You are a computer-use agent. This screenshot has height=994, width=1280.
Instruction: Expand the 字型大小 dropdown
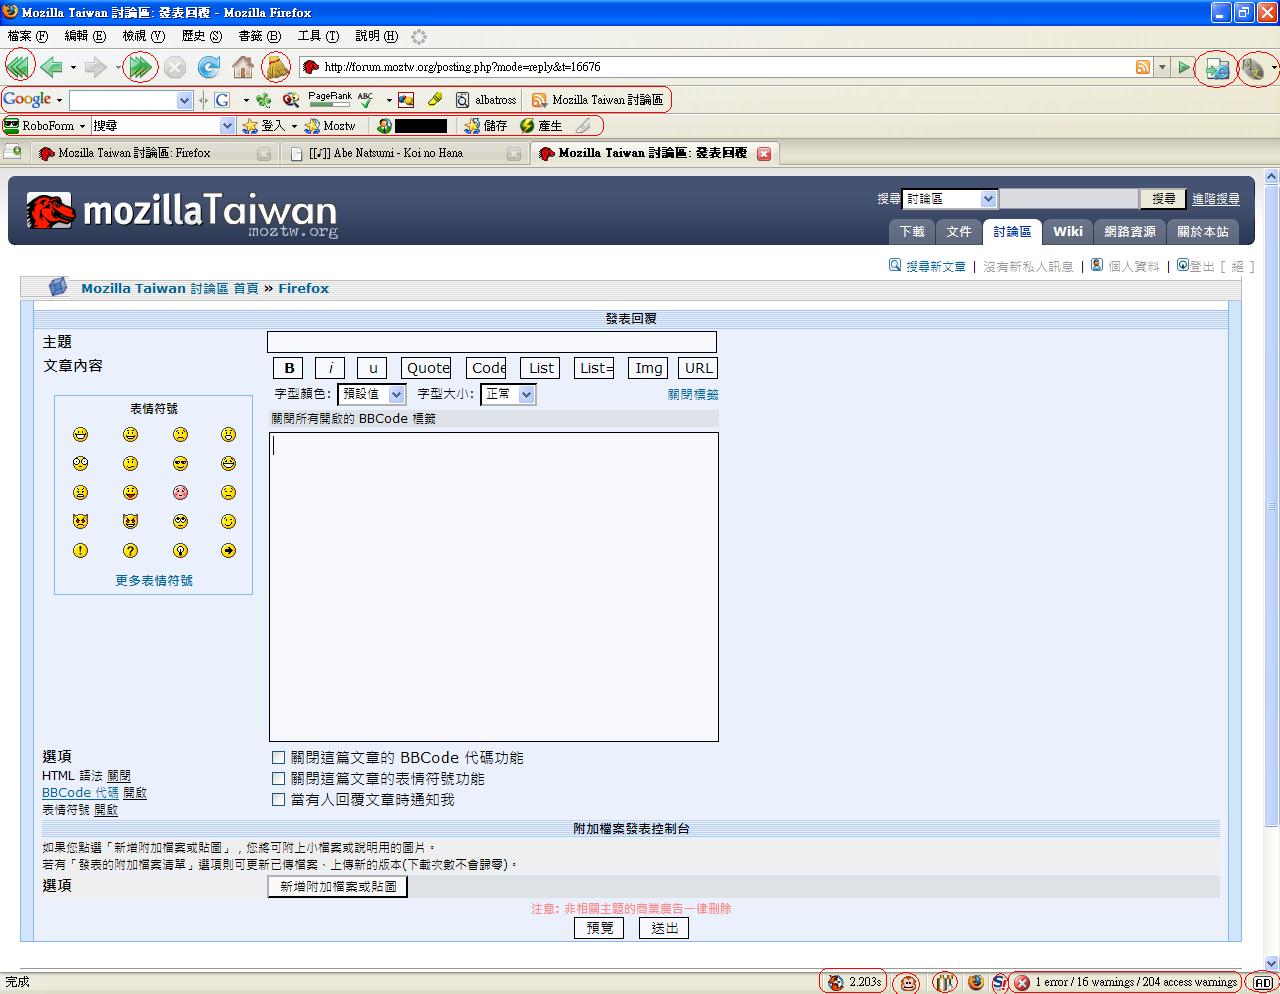tap(508, 394)
